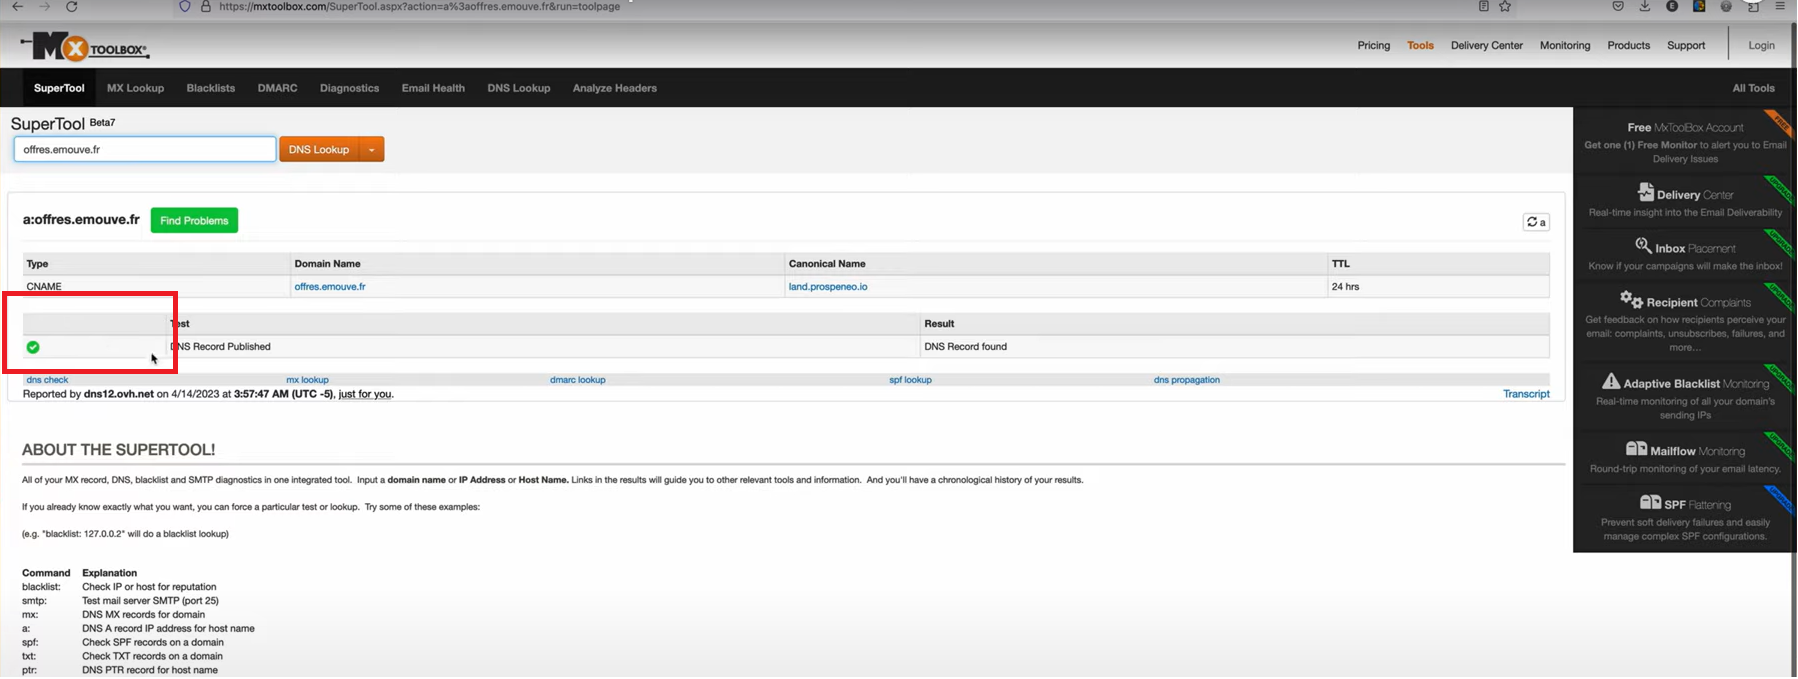
Task: Click the green check status icon
Action: [x=33, y=347]
